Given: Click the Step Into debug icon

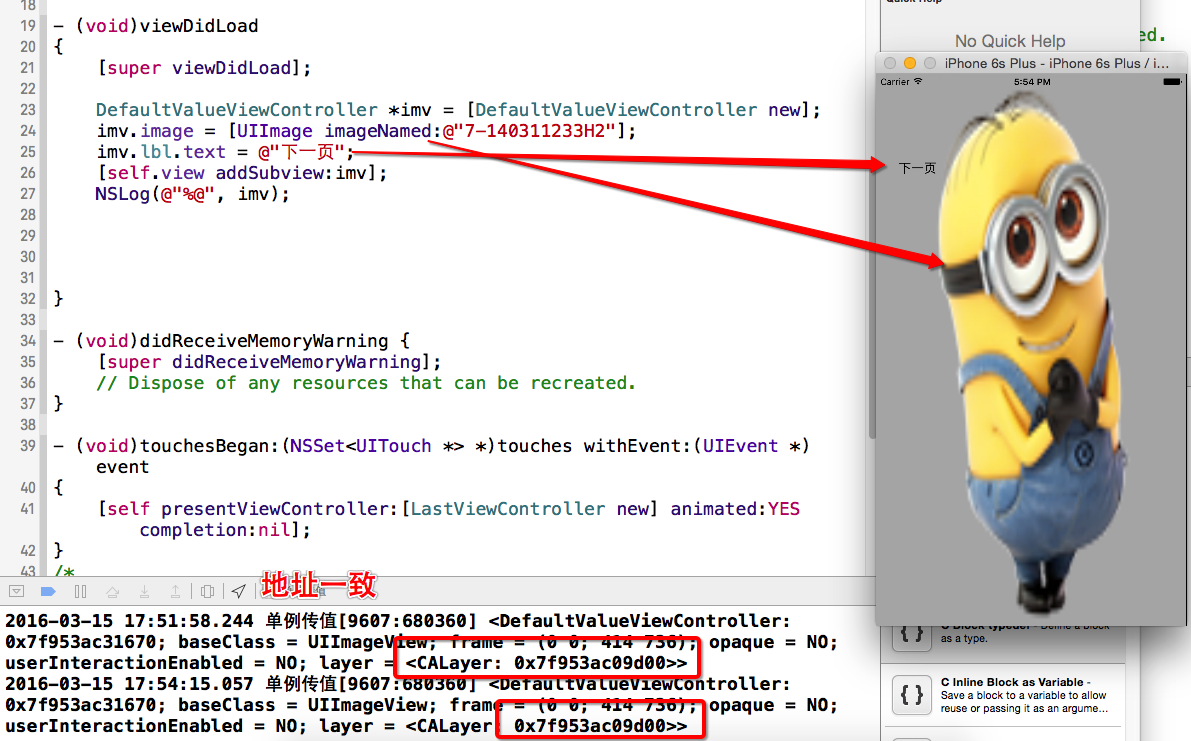Looking at the screenshot, I should (144, 591).
